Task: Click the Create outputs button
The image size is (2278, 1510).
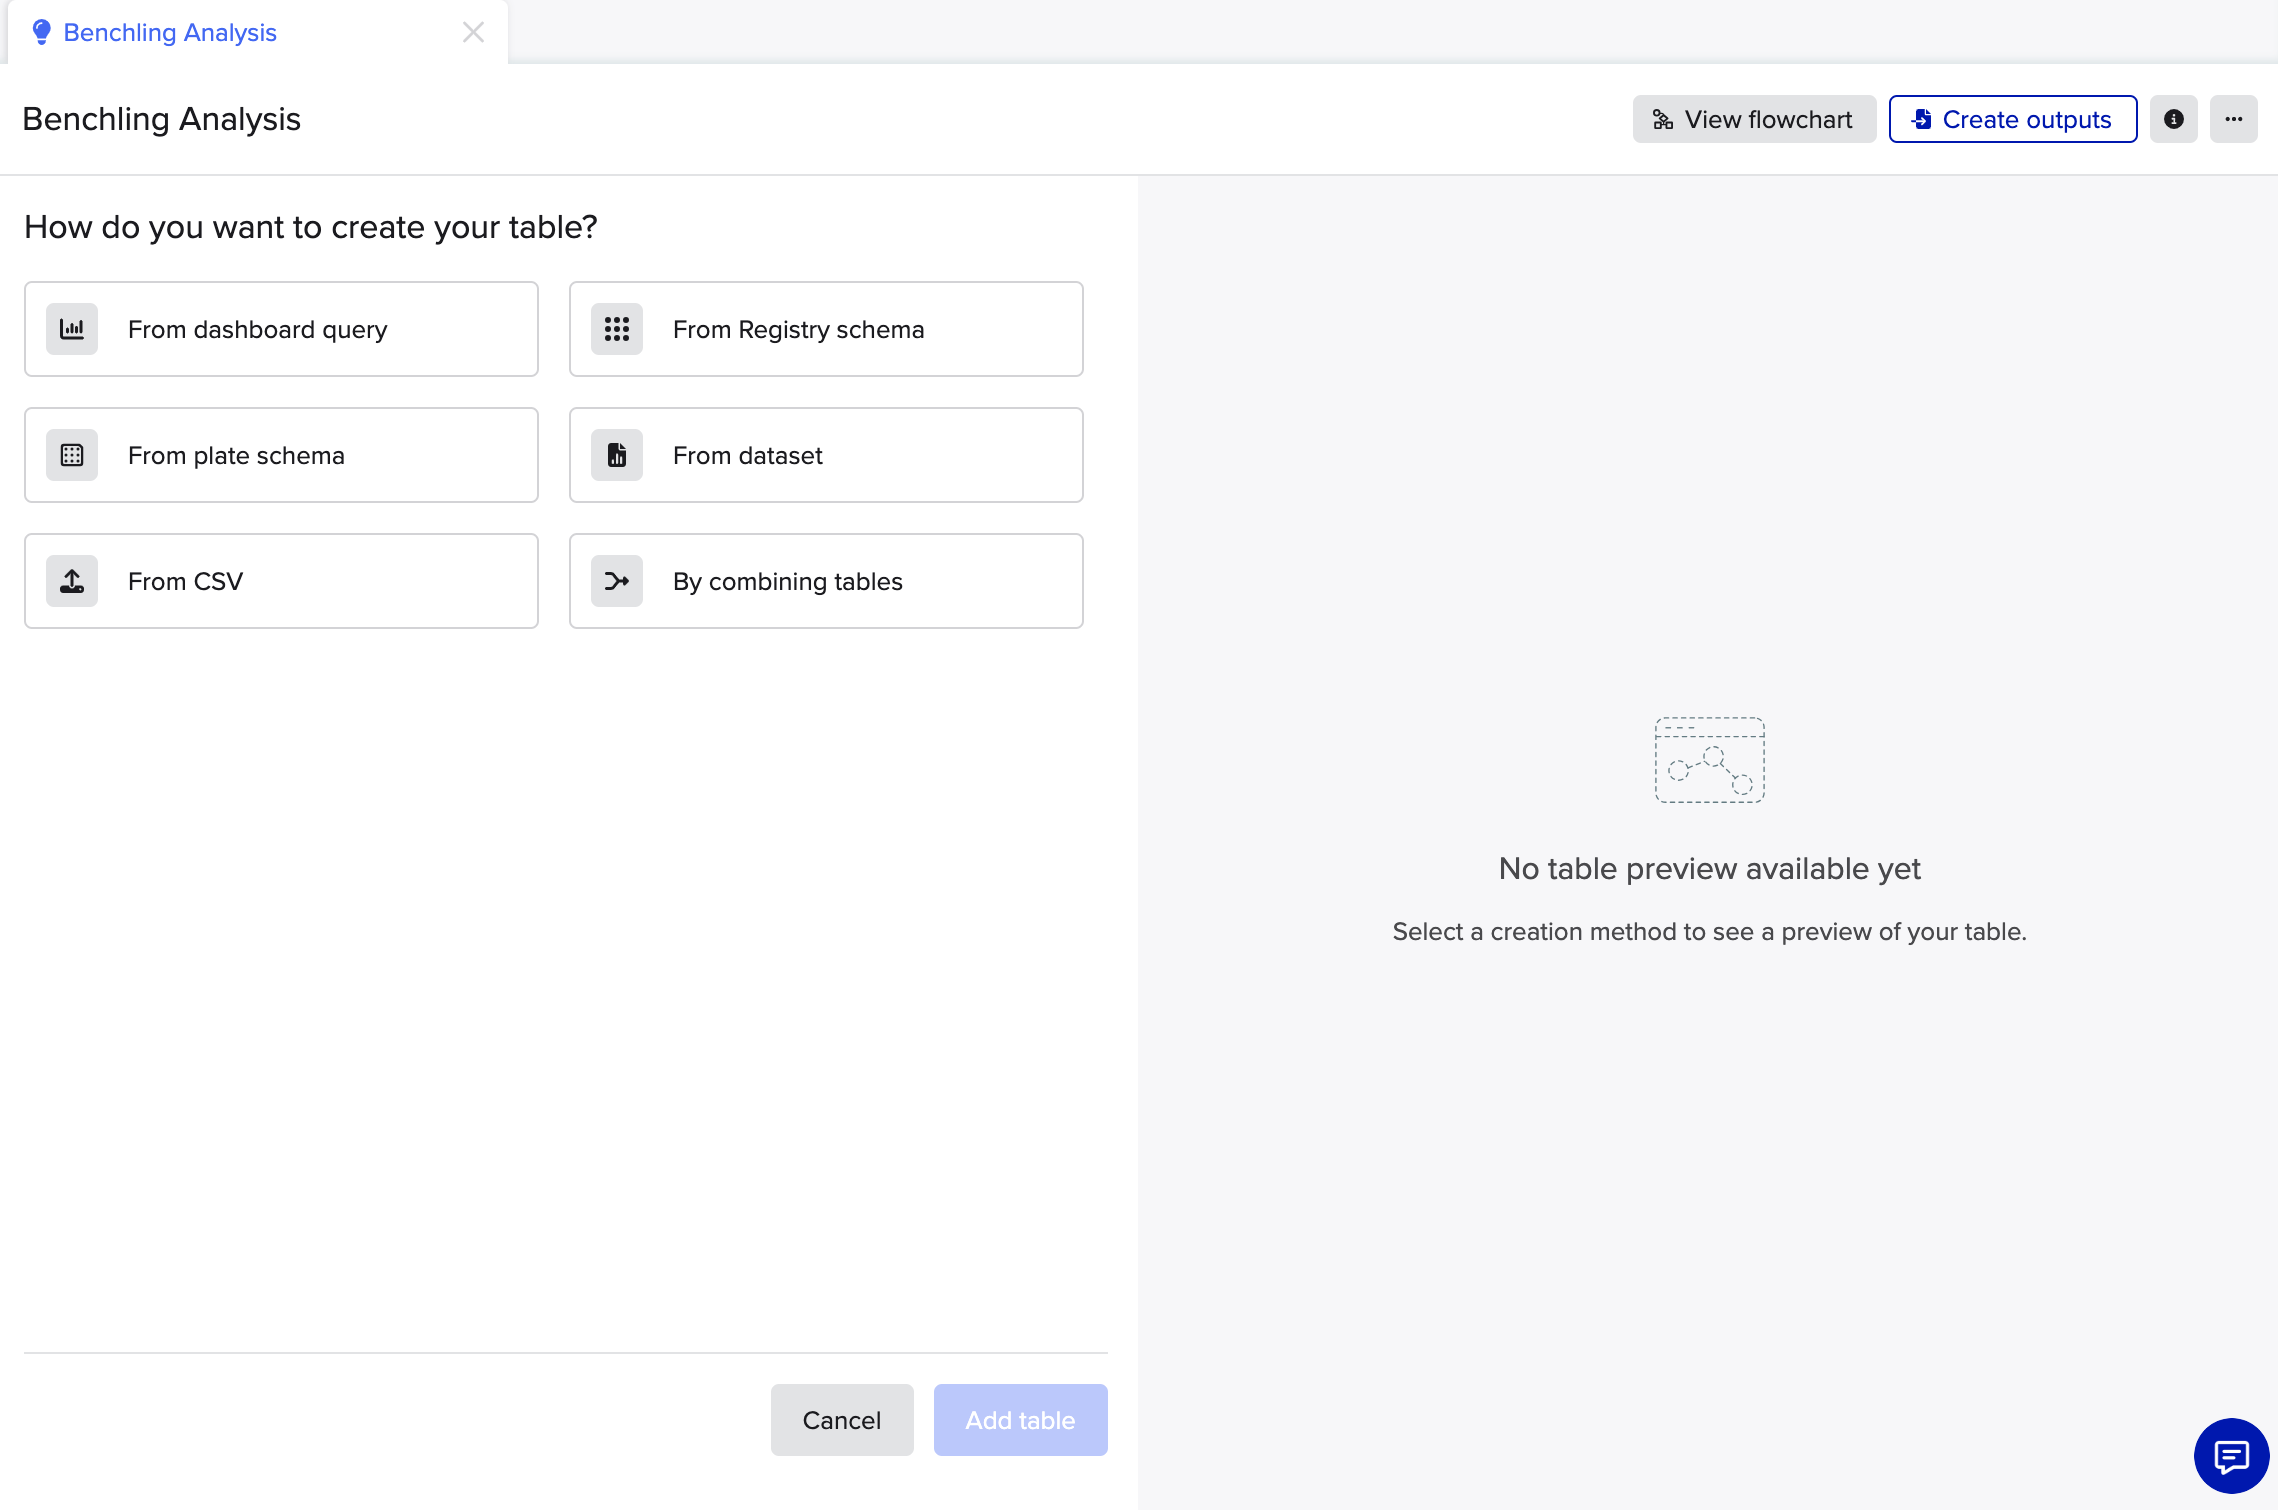Action: click(x=2012, y=119)
